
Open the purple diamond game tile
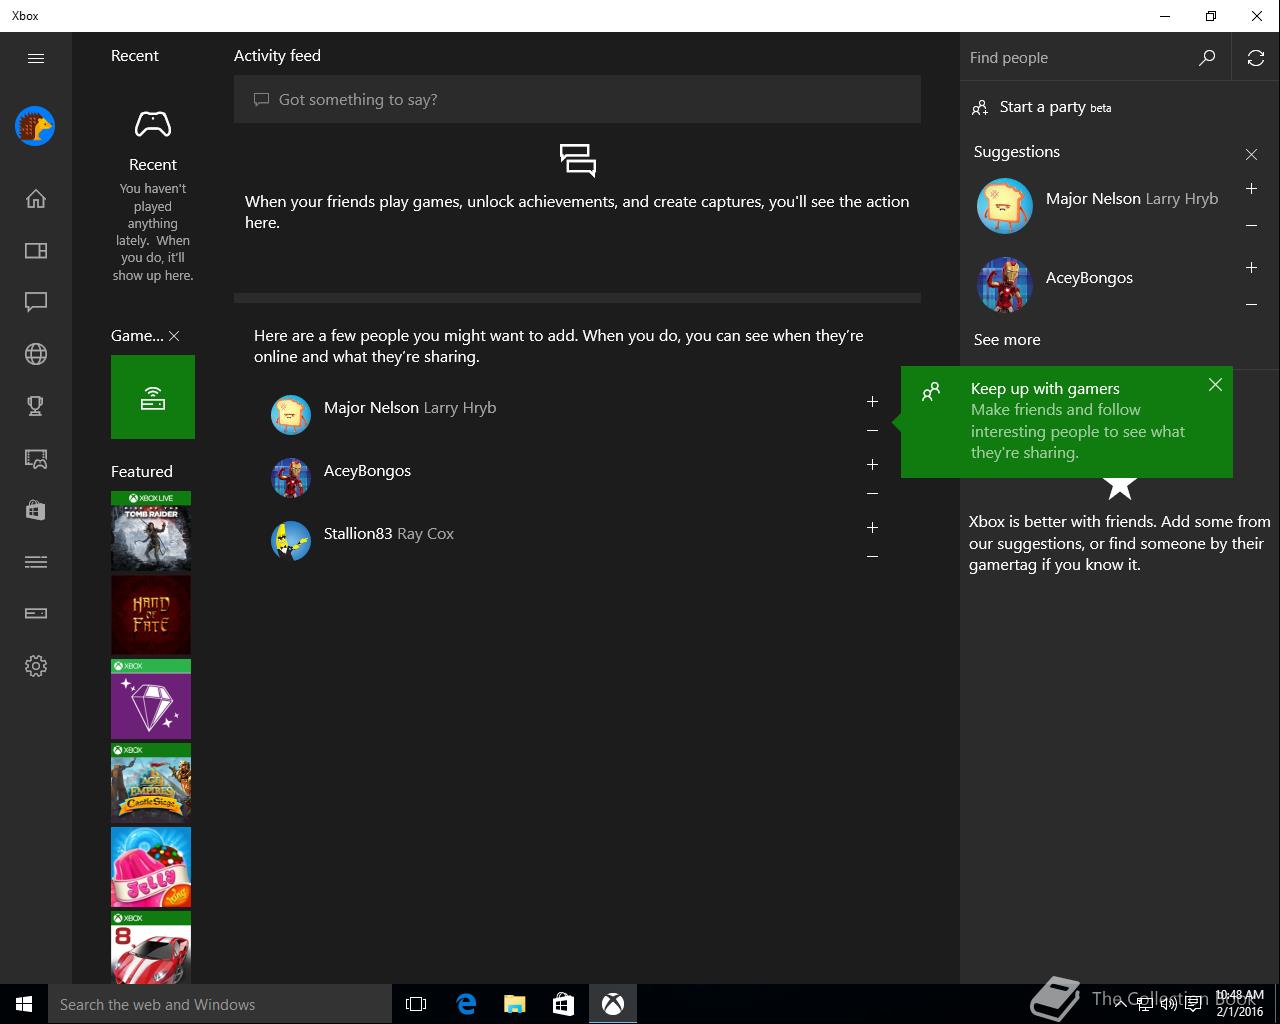151,699
